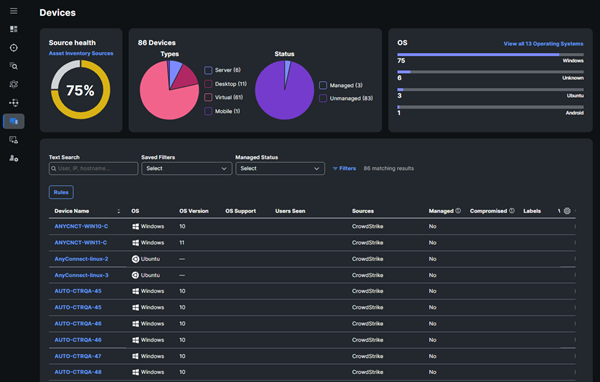Click the '86 matching results' text

(x=388, y=168)
